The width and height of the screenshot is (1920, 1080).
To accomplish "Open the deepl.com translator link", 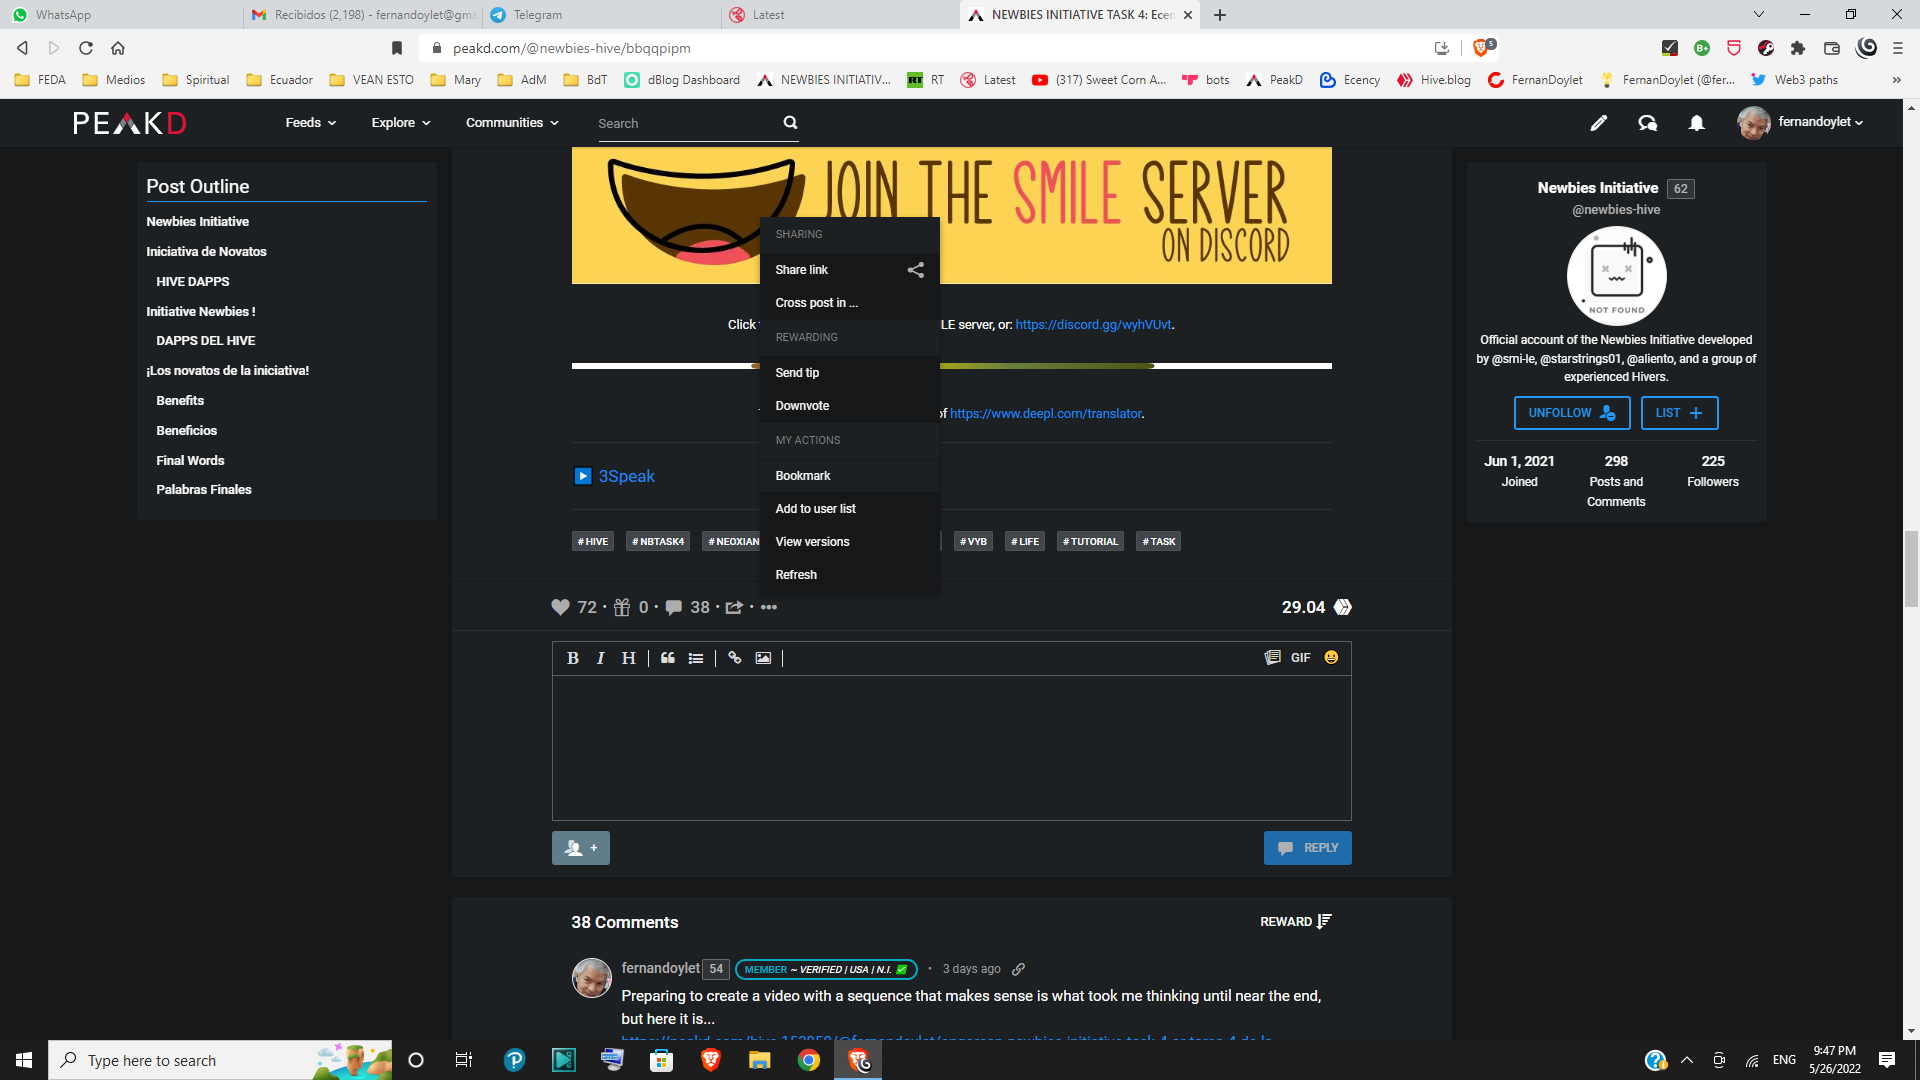I will point(1045,414).
